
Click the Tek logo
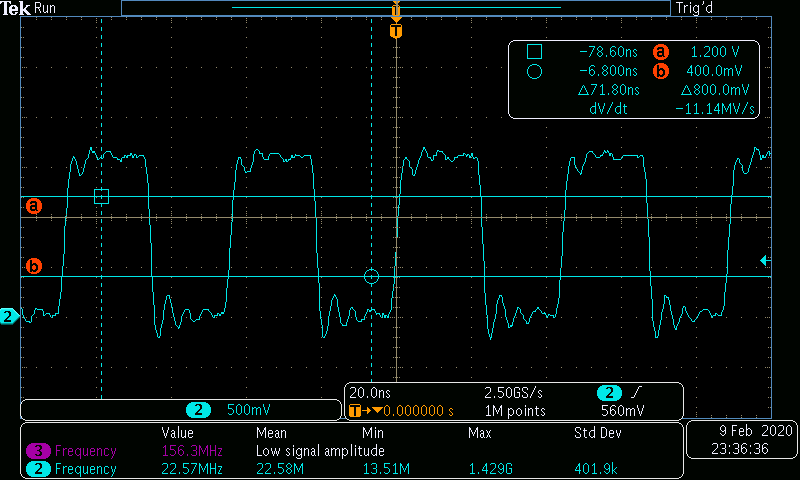click(x=15, y=8)
